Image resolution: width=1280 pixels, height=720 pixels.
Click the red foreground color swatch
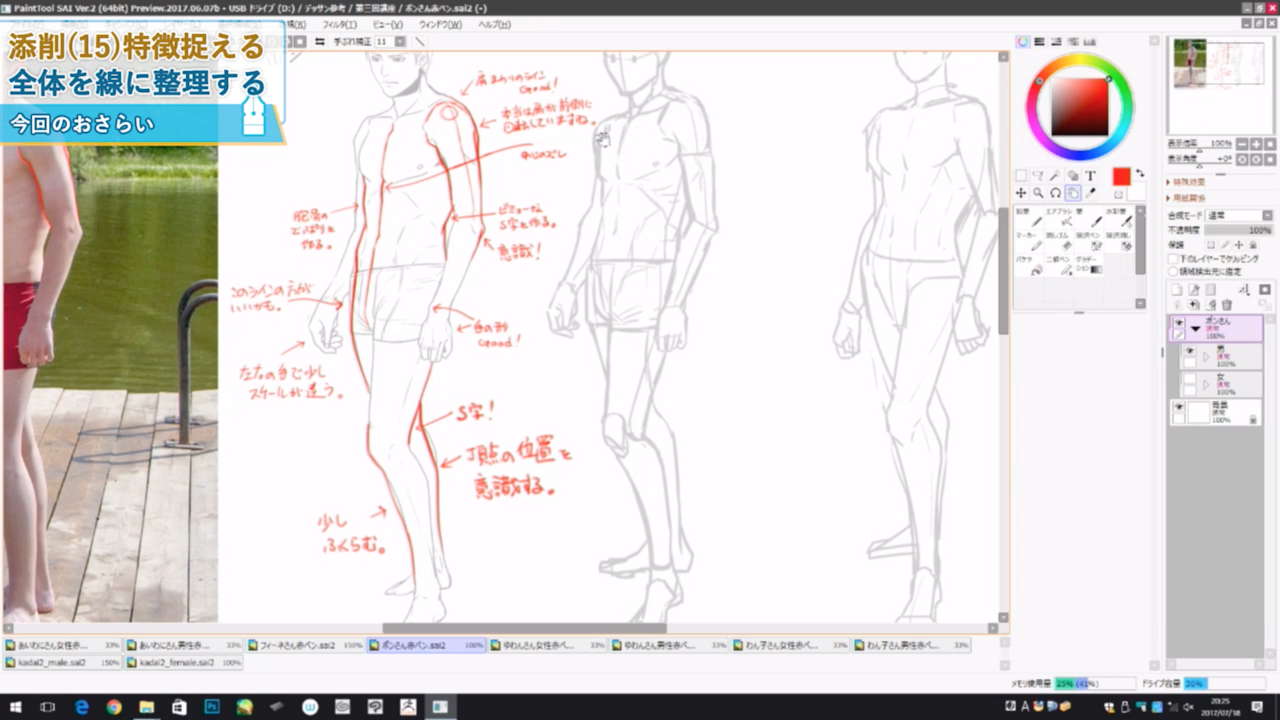[x=1122, y=177]
